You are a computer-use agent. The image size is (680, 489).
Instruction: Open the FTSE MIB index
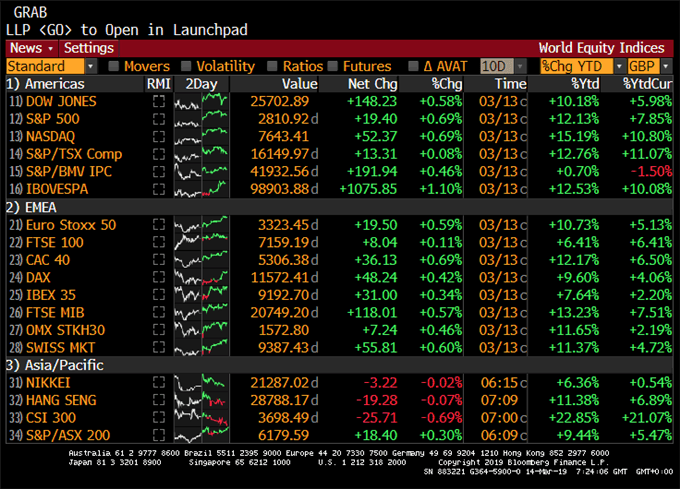click(x=55, y=312)
